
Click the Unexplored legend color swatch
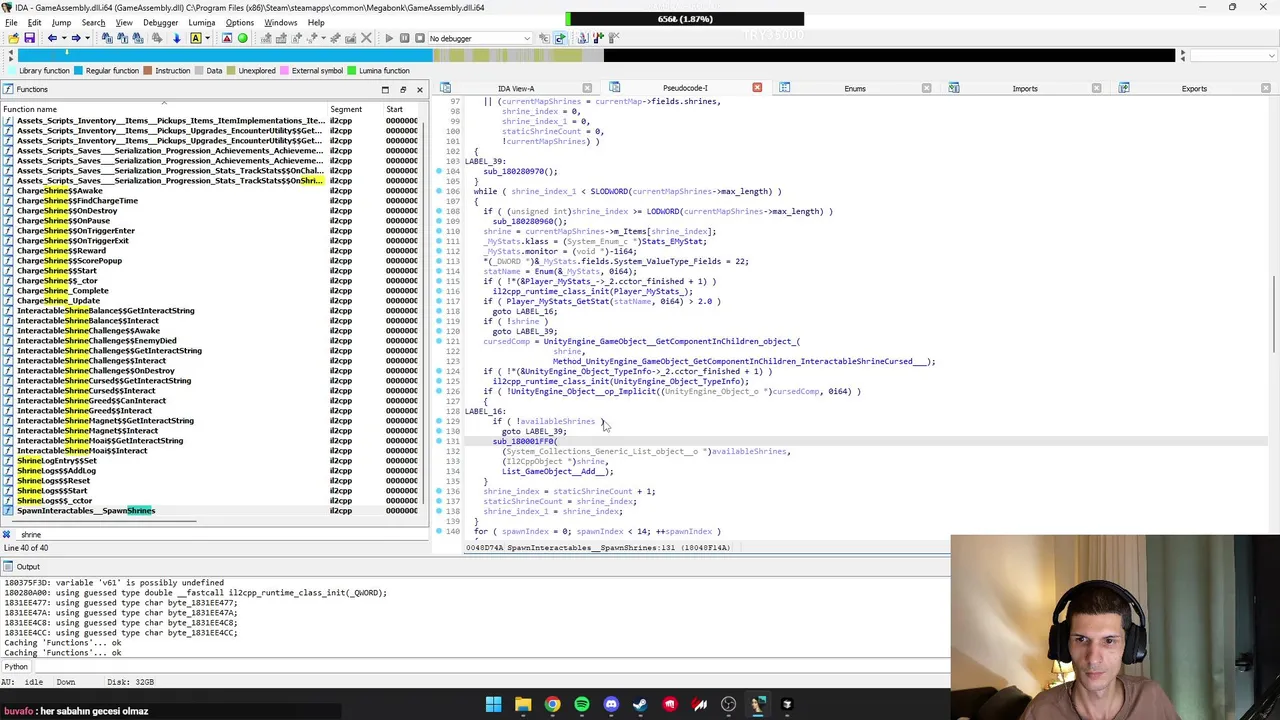(x=231, y=71)
